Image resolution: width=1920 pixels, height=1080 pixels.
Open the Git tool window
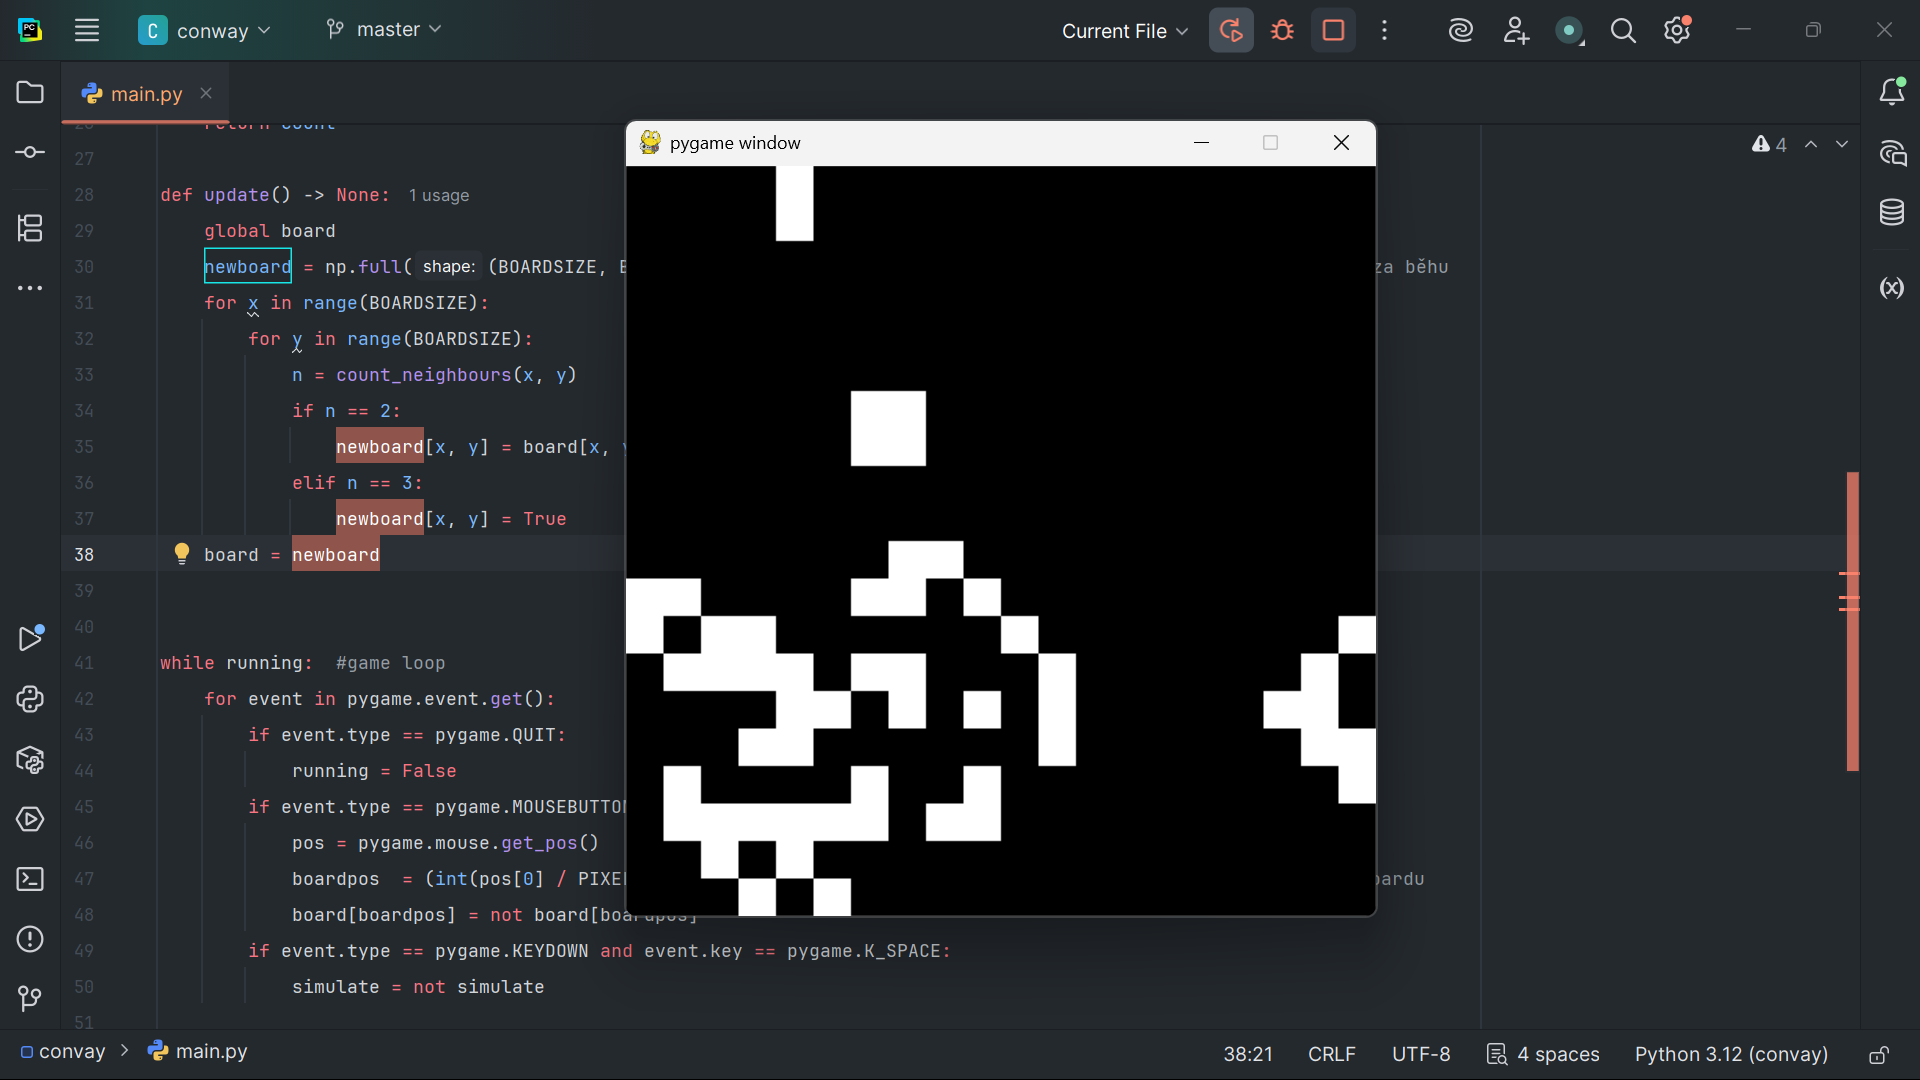point(30,998)
